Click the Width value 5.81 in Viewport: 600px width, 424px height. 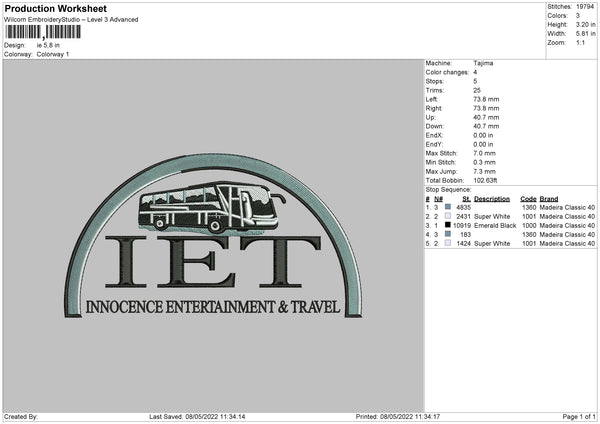585,34
